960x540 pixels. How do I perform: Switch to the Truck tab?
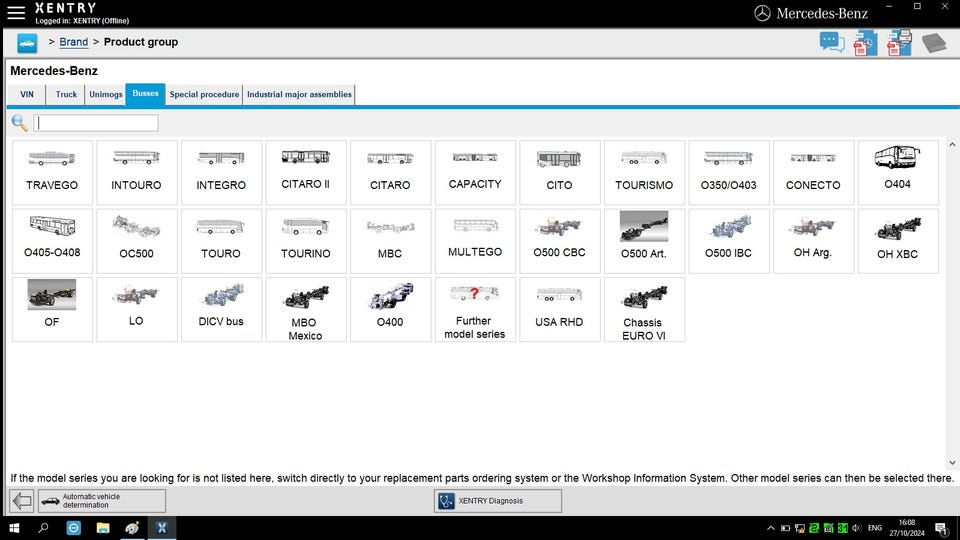(x=66, y=94)
